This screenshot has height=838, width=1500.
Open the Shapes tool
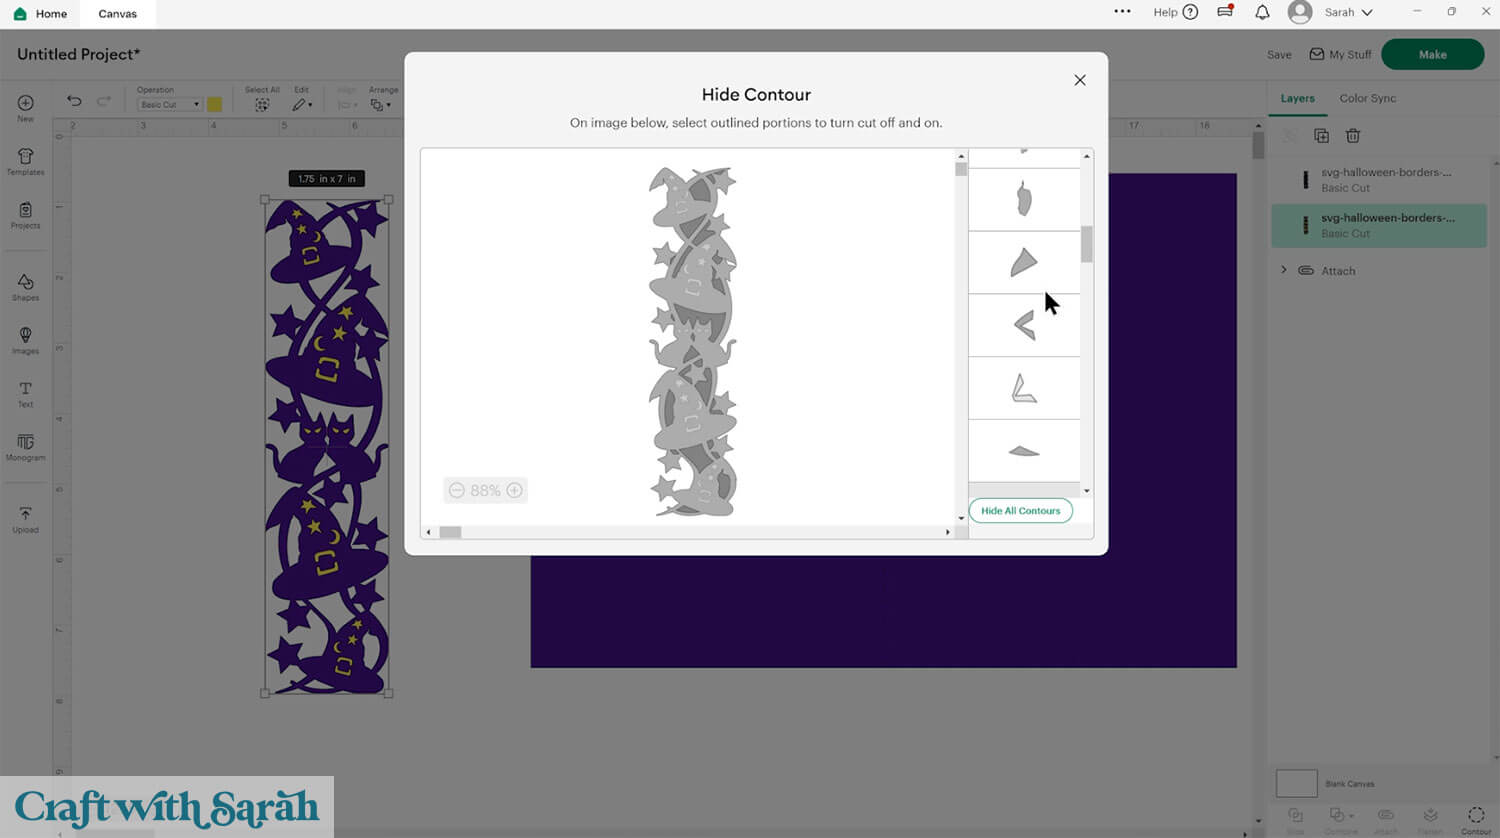[25, 288]
